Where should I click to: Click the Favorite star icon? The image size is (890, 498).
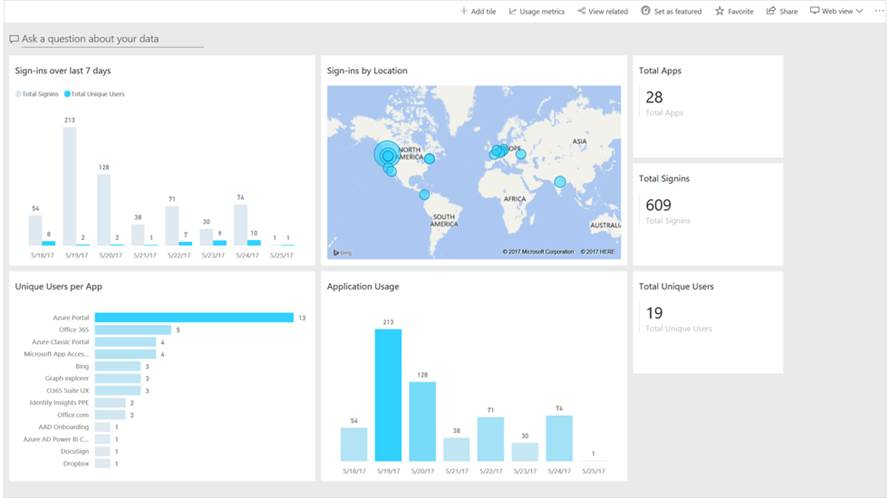click(x=719, y=11)
